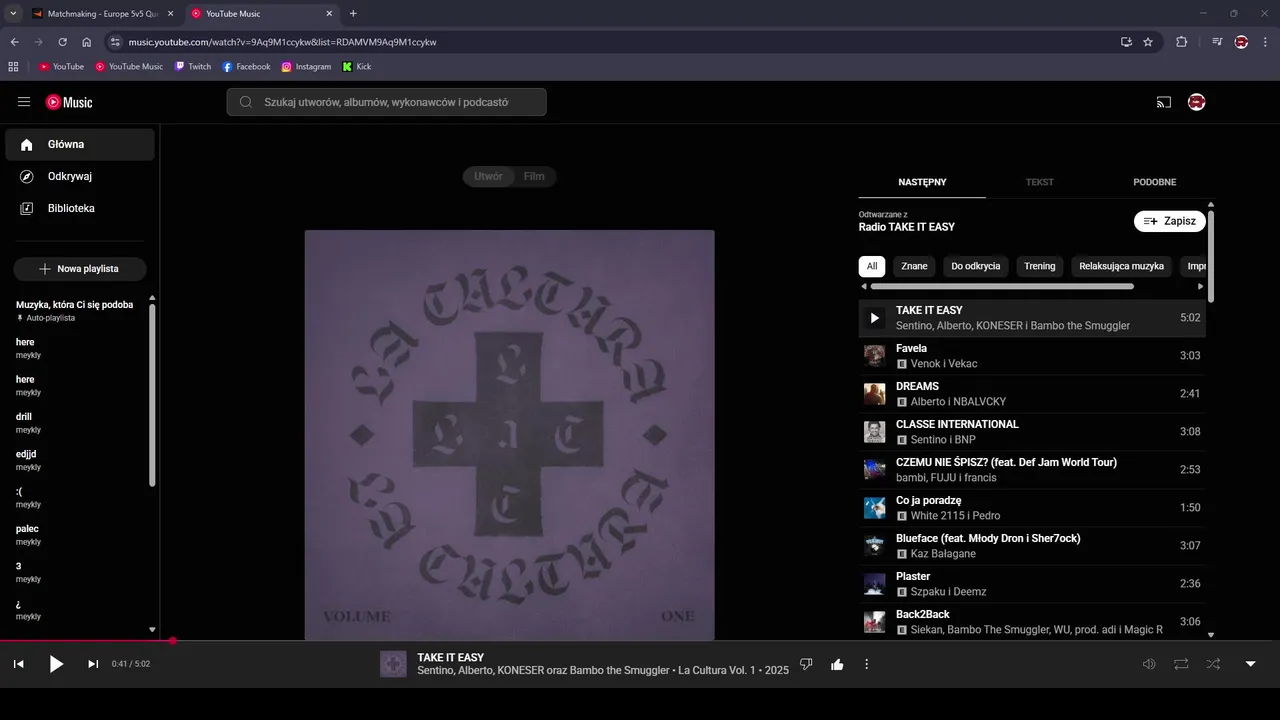Image resolution: width=1280 pixels, height=720 pixels.
Task: Click the install app icon in address bar
Action: point(1126,42)
